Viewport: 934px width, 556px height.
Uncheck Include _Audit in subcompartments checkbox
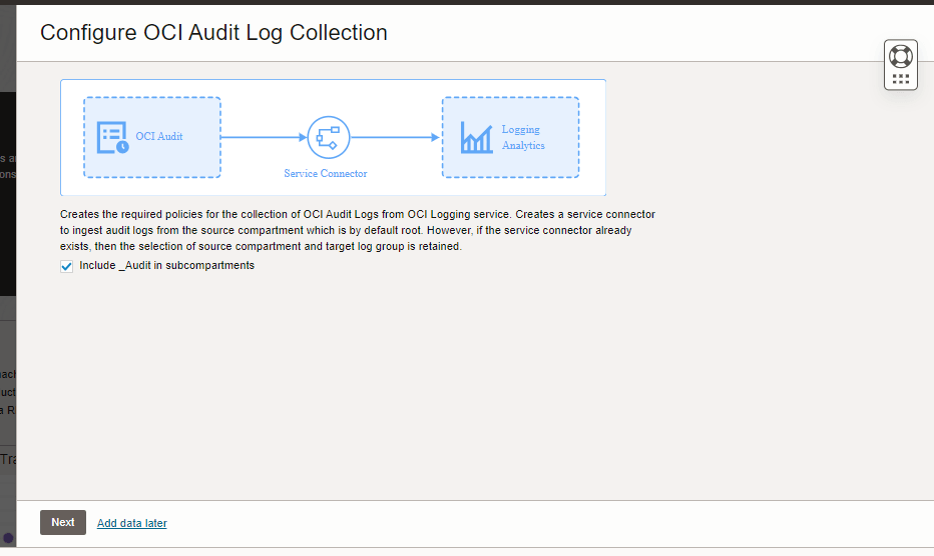click(x=67, y=266)
